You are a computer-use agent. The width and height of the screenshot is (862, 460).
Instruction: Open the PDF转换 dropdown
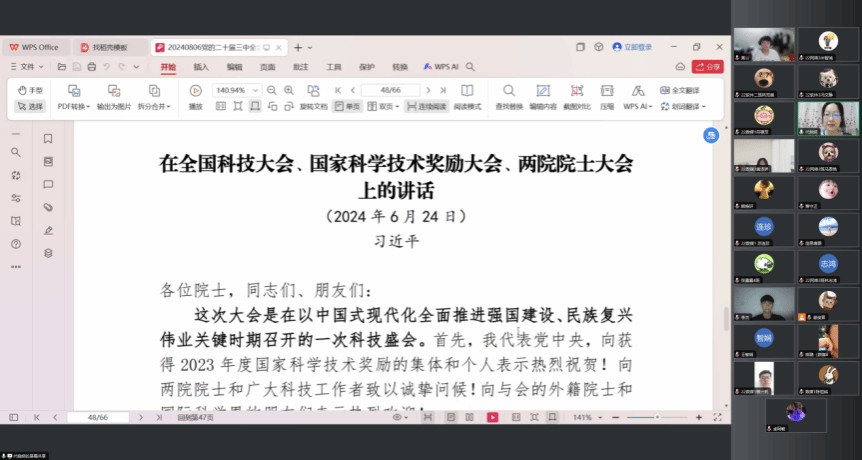[x=73, y=106]
